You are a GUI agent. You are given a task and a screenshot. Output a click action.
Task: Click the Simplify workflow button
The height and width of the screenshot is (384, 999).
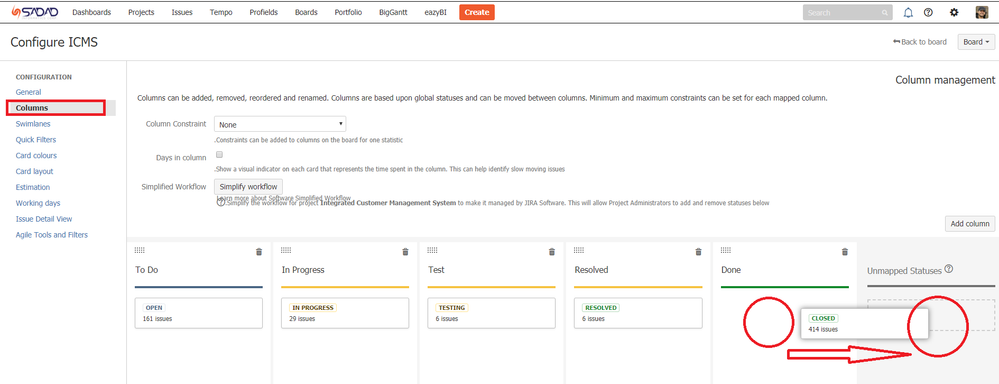(x=248, y=187)
